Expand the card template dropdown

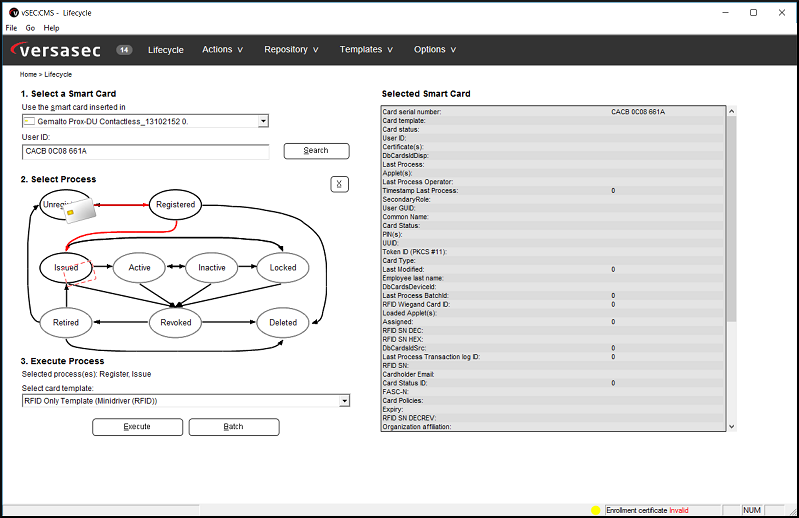click(344, 401)
